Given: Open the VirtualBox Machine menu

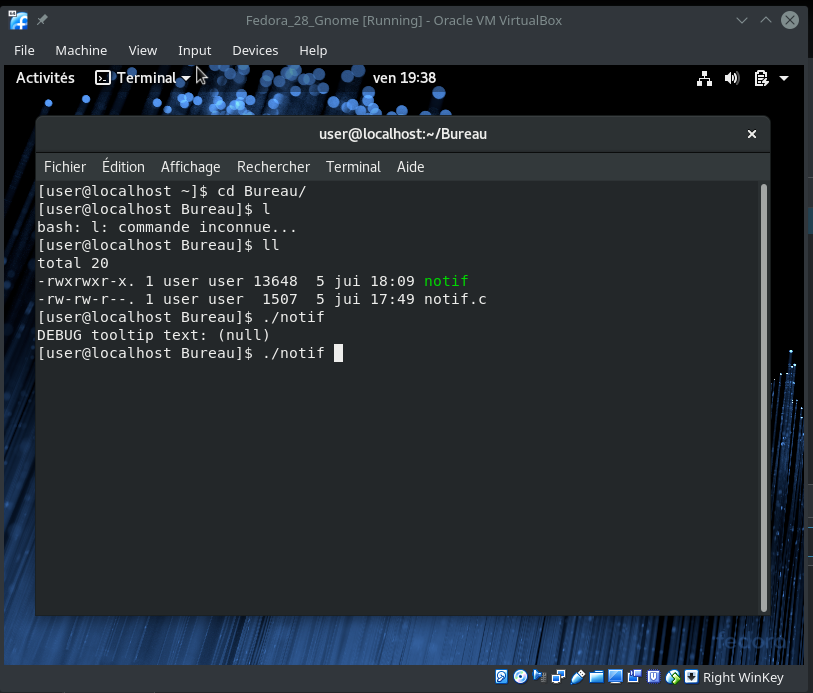Looking at the screenshot, I should [81, 50].
